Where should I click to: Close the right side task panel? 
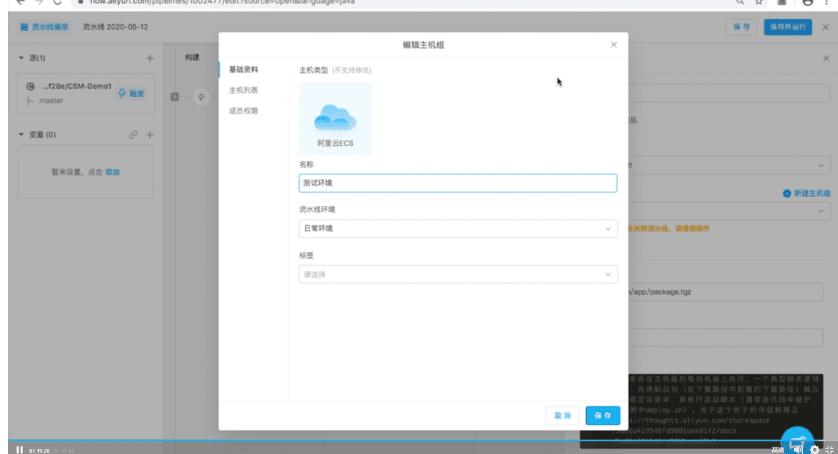point(826,58)
